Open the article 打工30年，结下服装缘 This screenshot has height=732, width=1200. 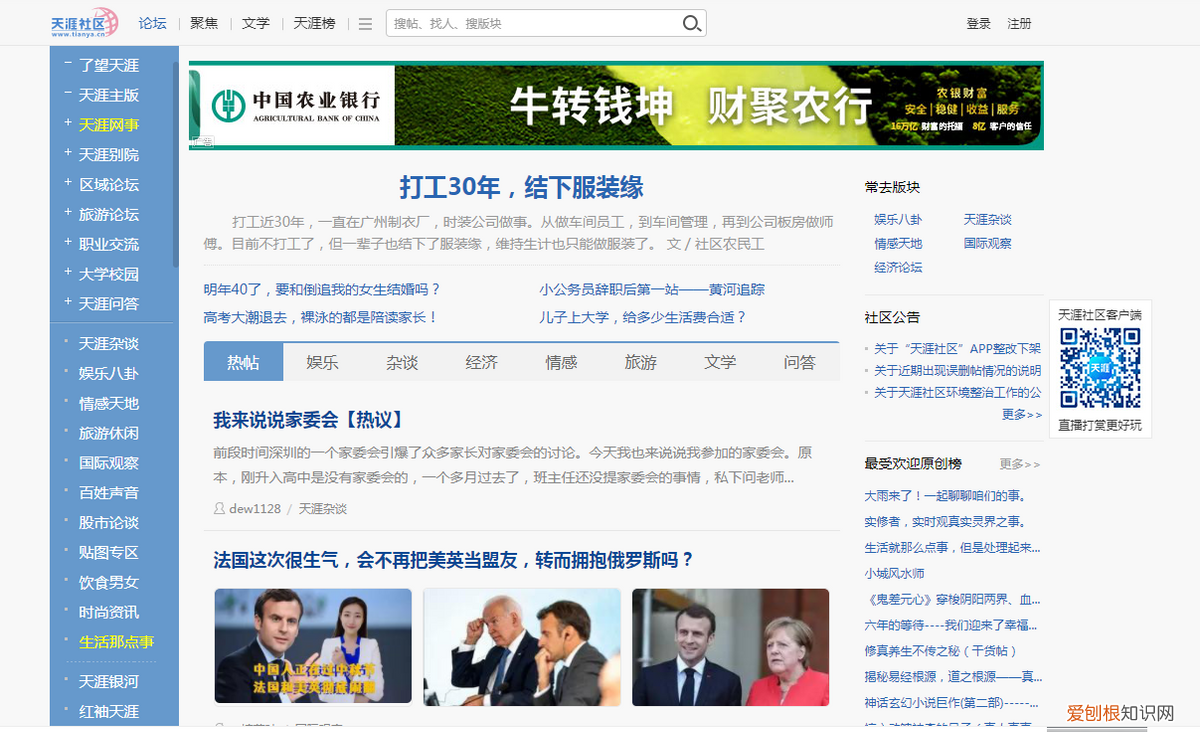(521, 188)
